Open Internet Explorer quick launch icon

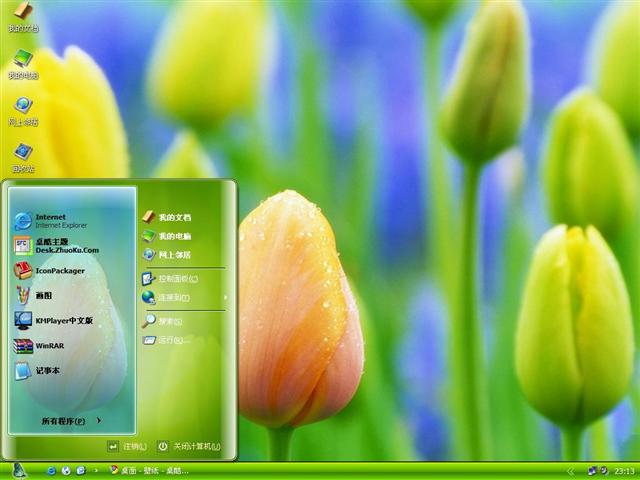[x=51, y=471]
